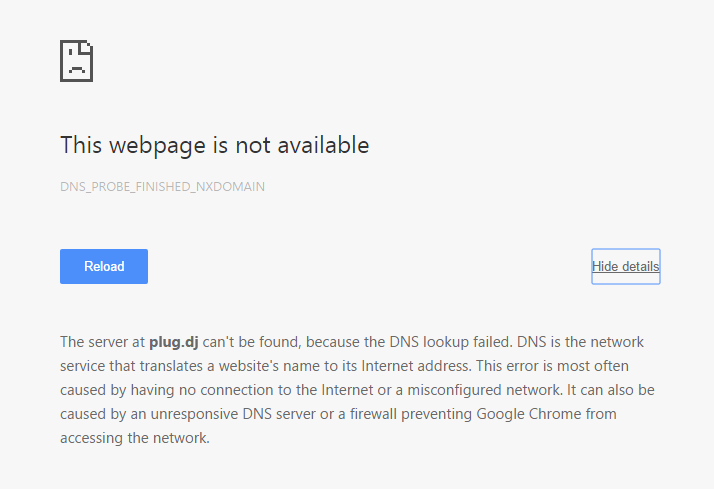Click the DNS_PROBE_FINISHED_NXDOMAIN error code

[162, 187]
